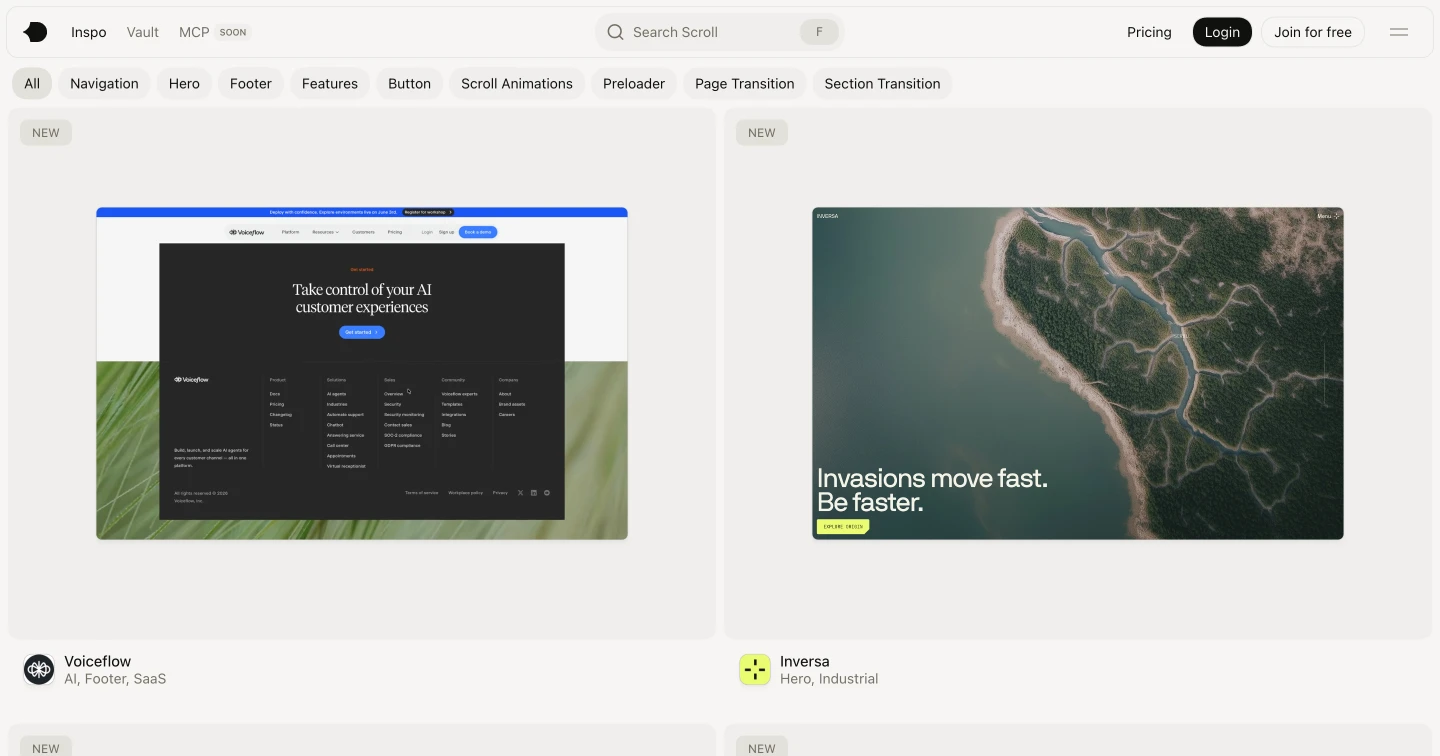Click the Voiceflow title text
This screenshot has width=1440, height=756.
point(98,661)
